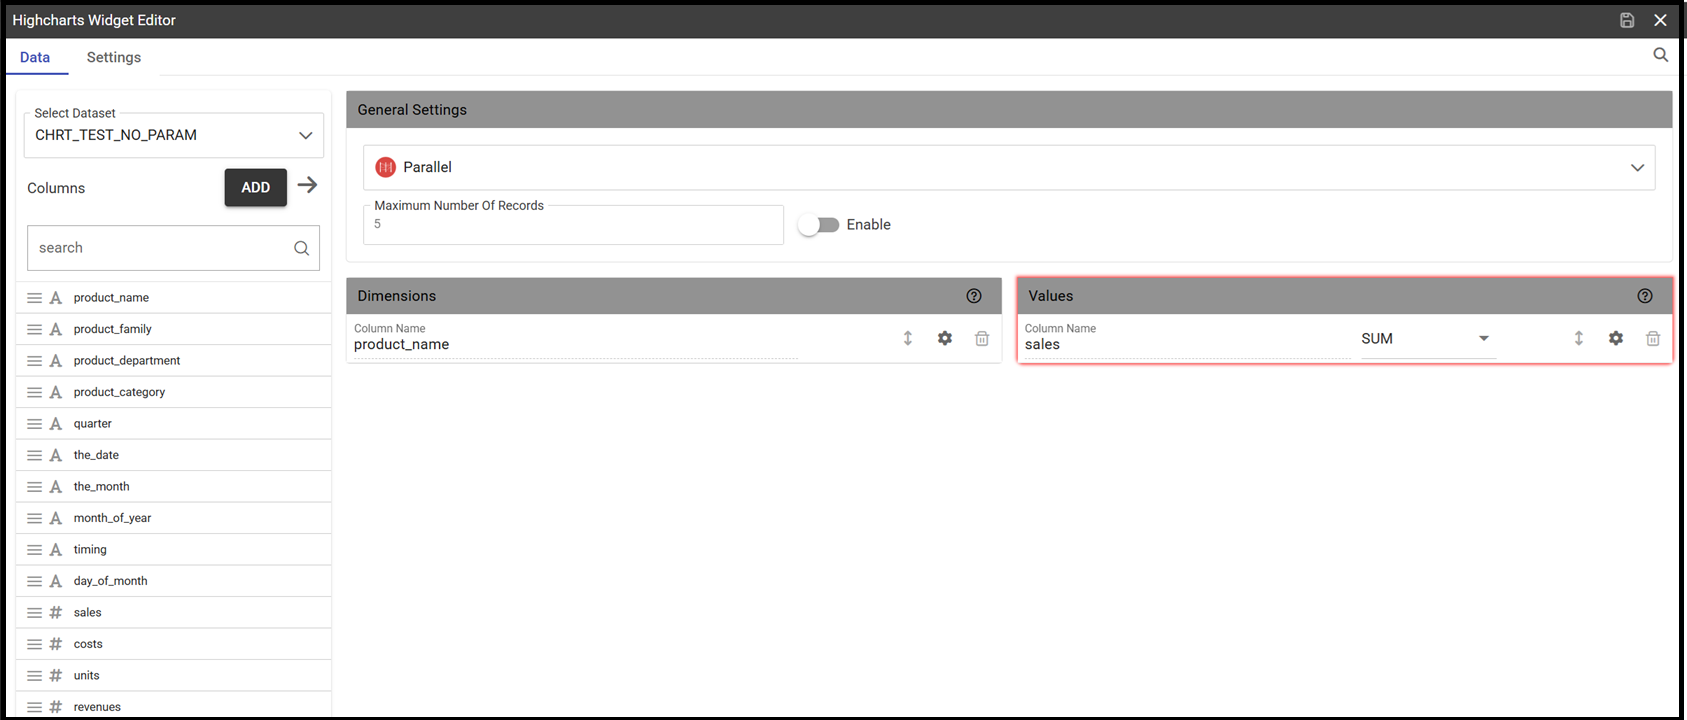The height and width of the screenshot is (720, 1687).
Task: Select the the_month column in the list
Action: (x=174, y=487)
